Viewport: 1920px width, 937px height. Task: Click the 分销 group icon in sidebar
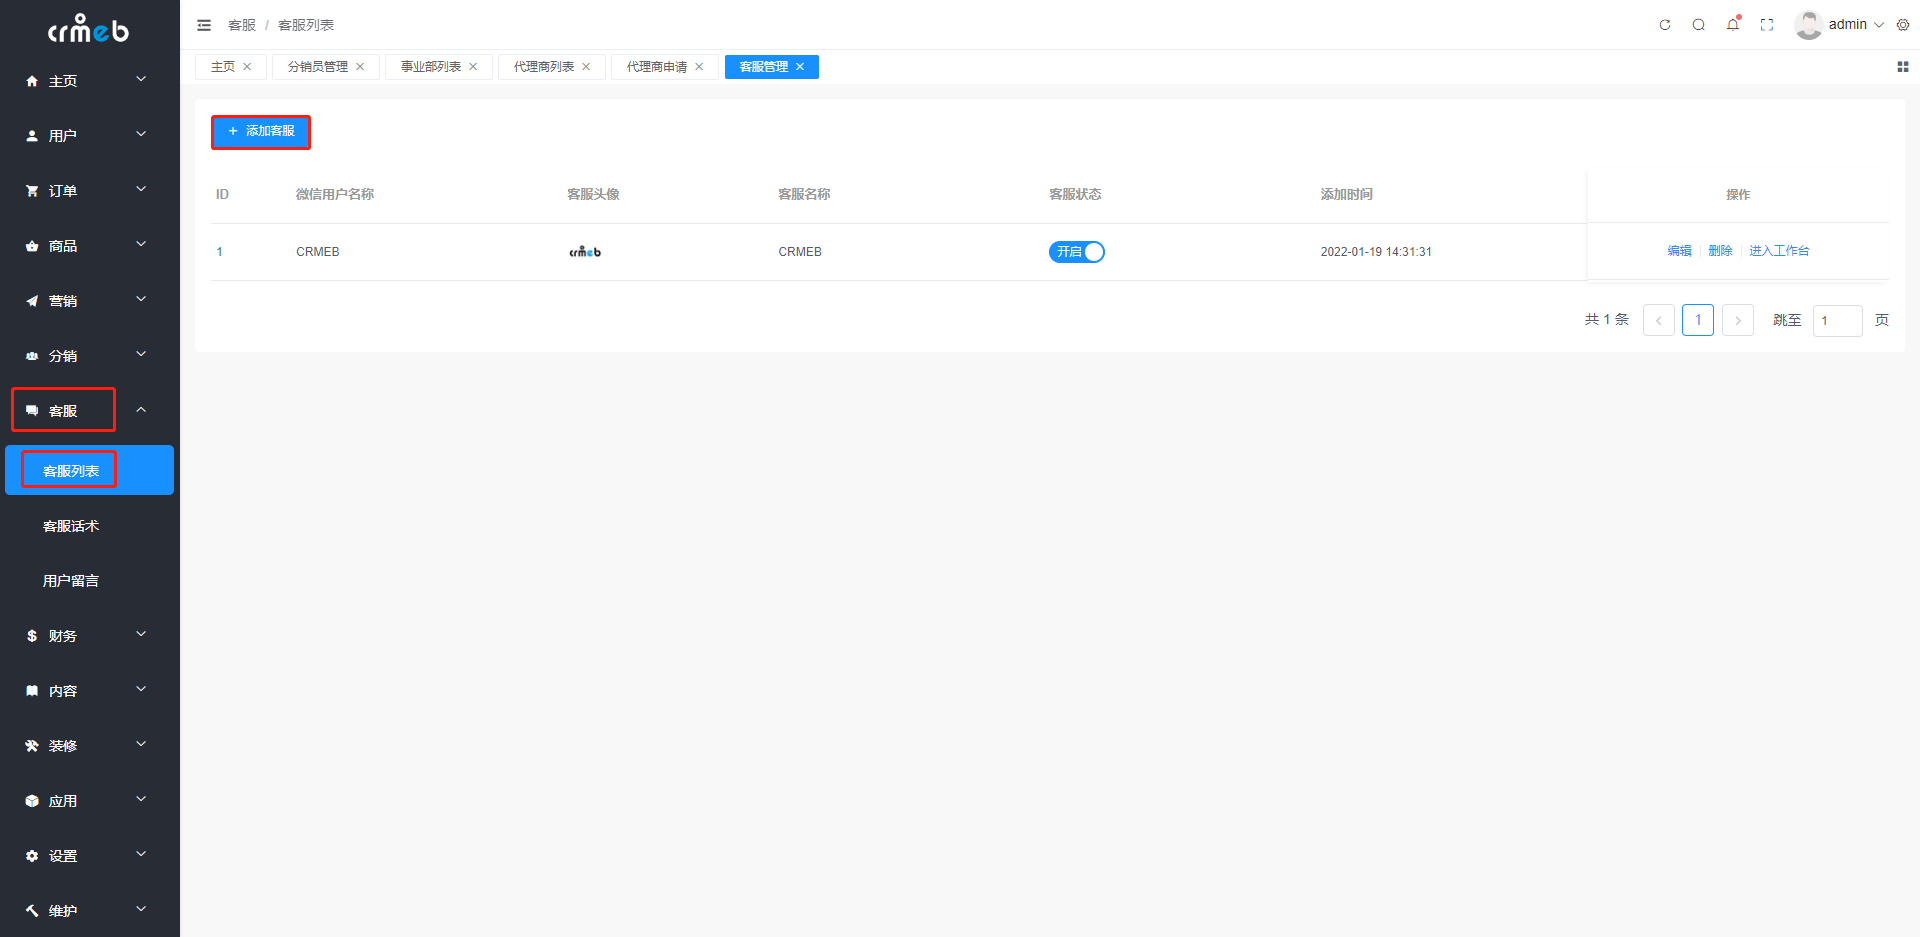tap(32, 356)
